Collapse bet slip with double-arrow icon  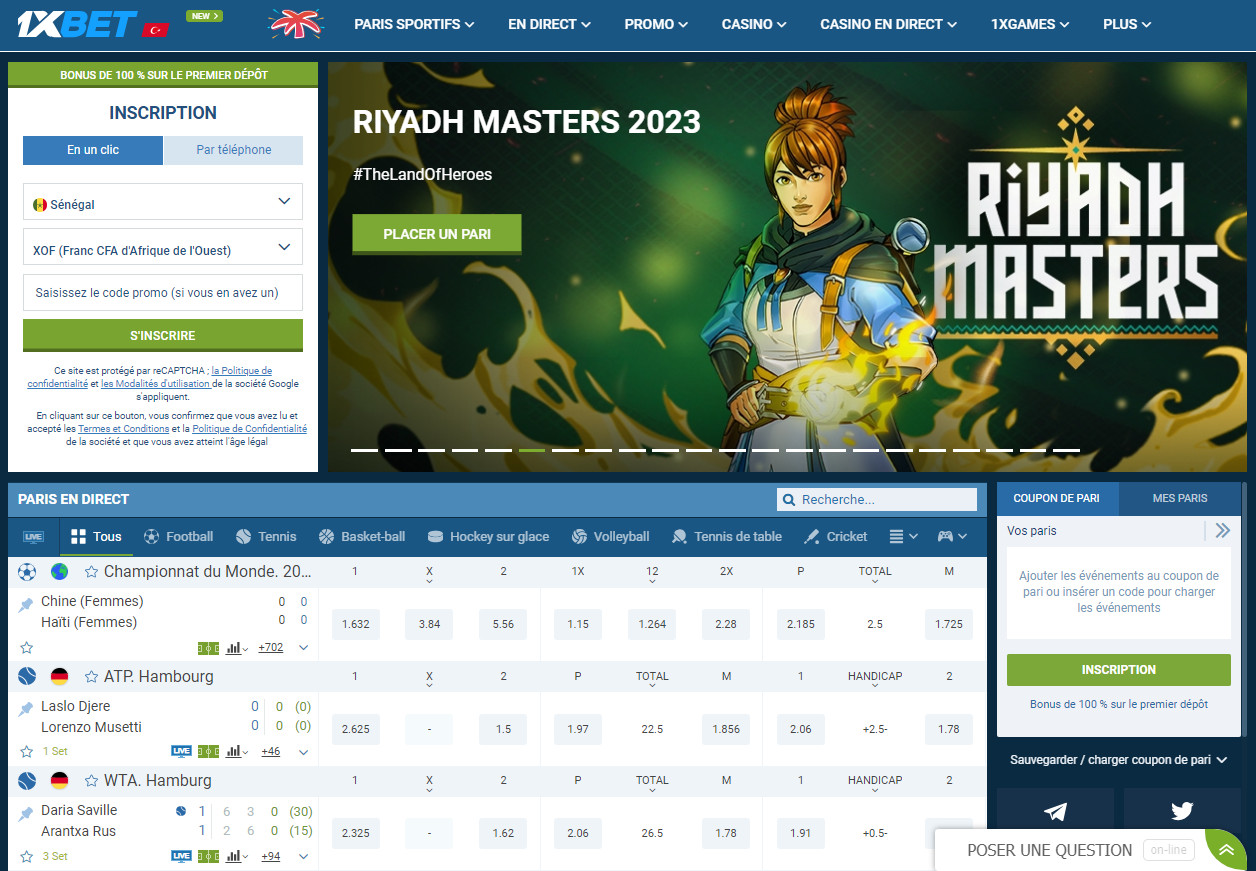[1222, 531]
